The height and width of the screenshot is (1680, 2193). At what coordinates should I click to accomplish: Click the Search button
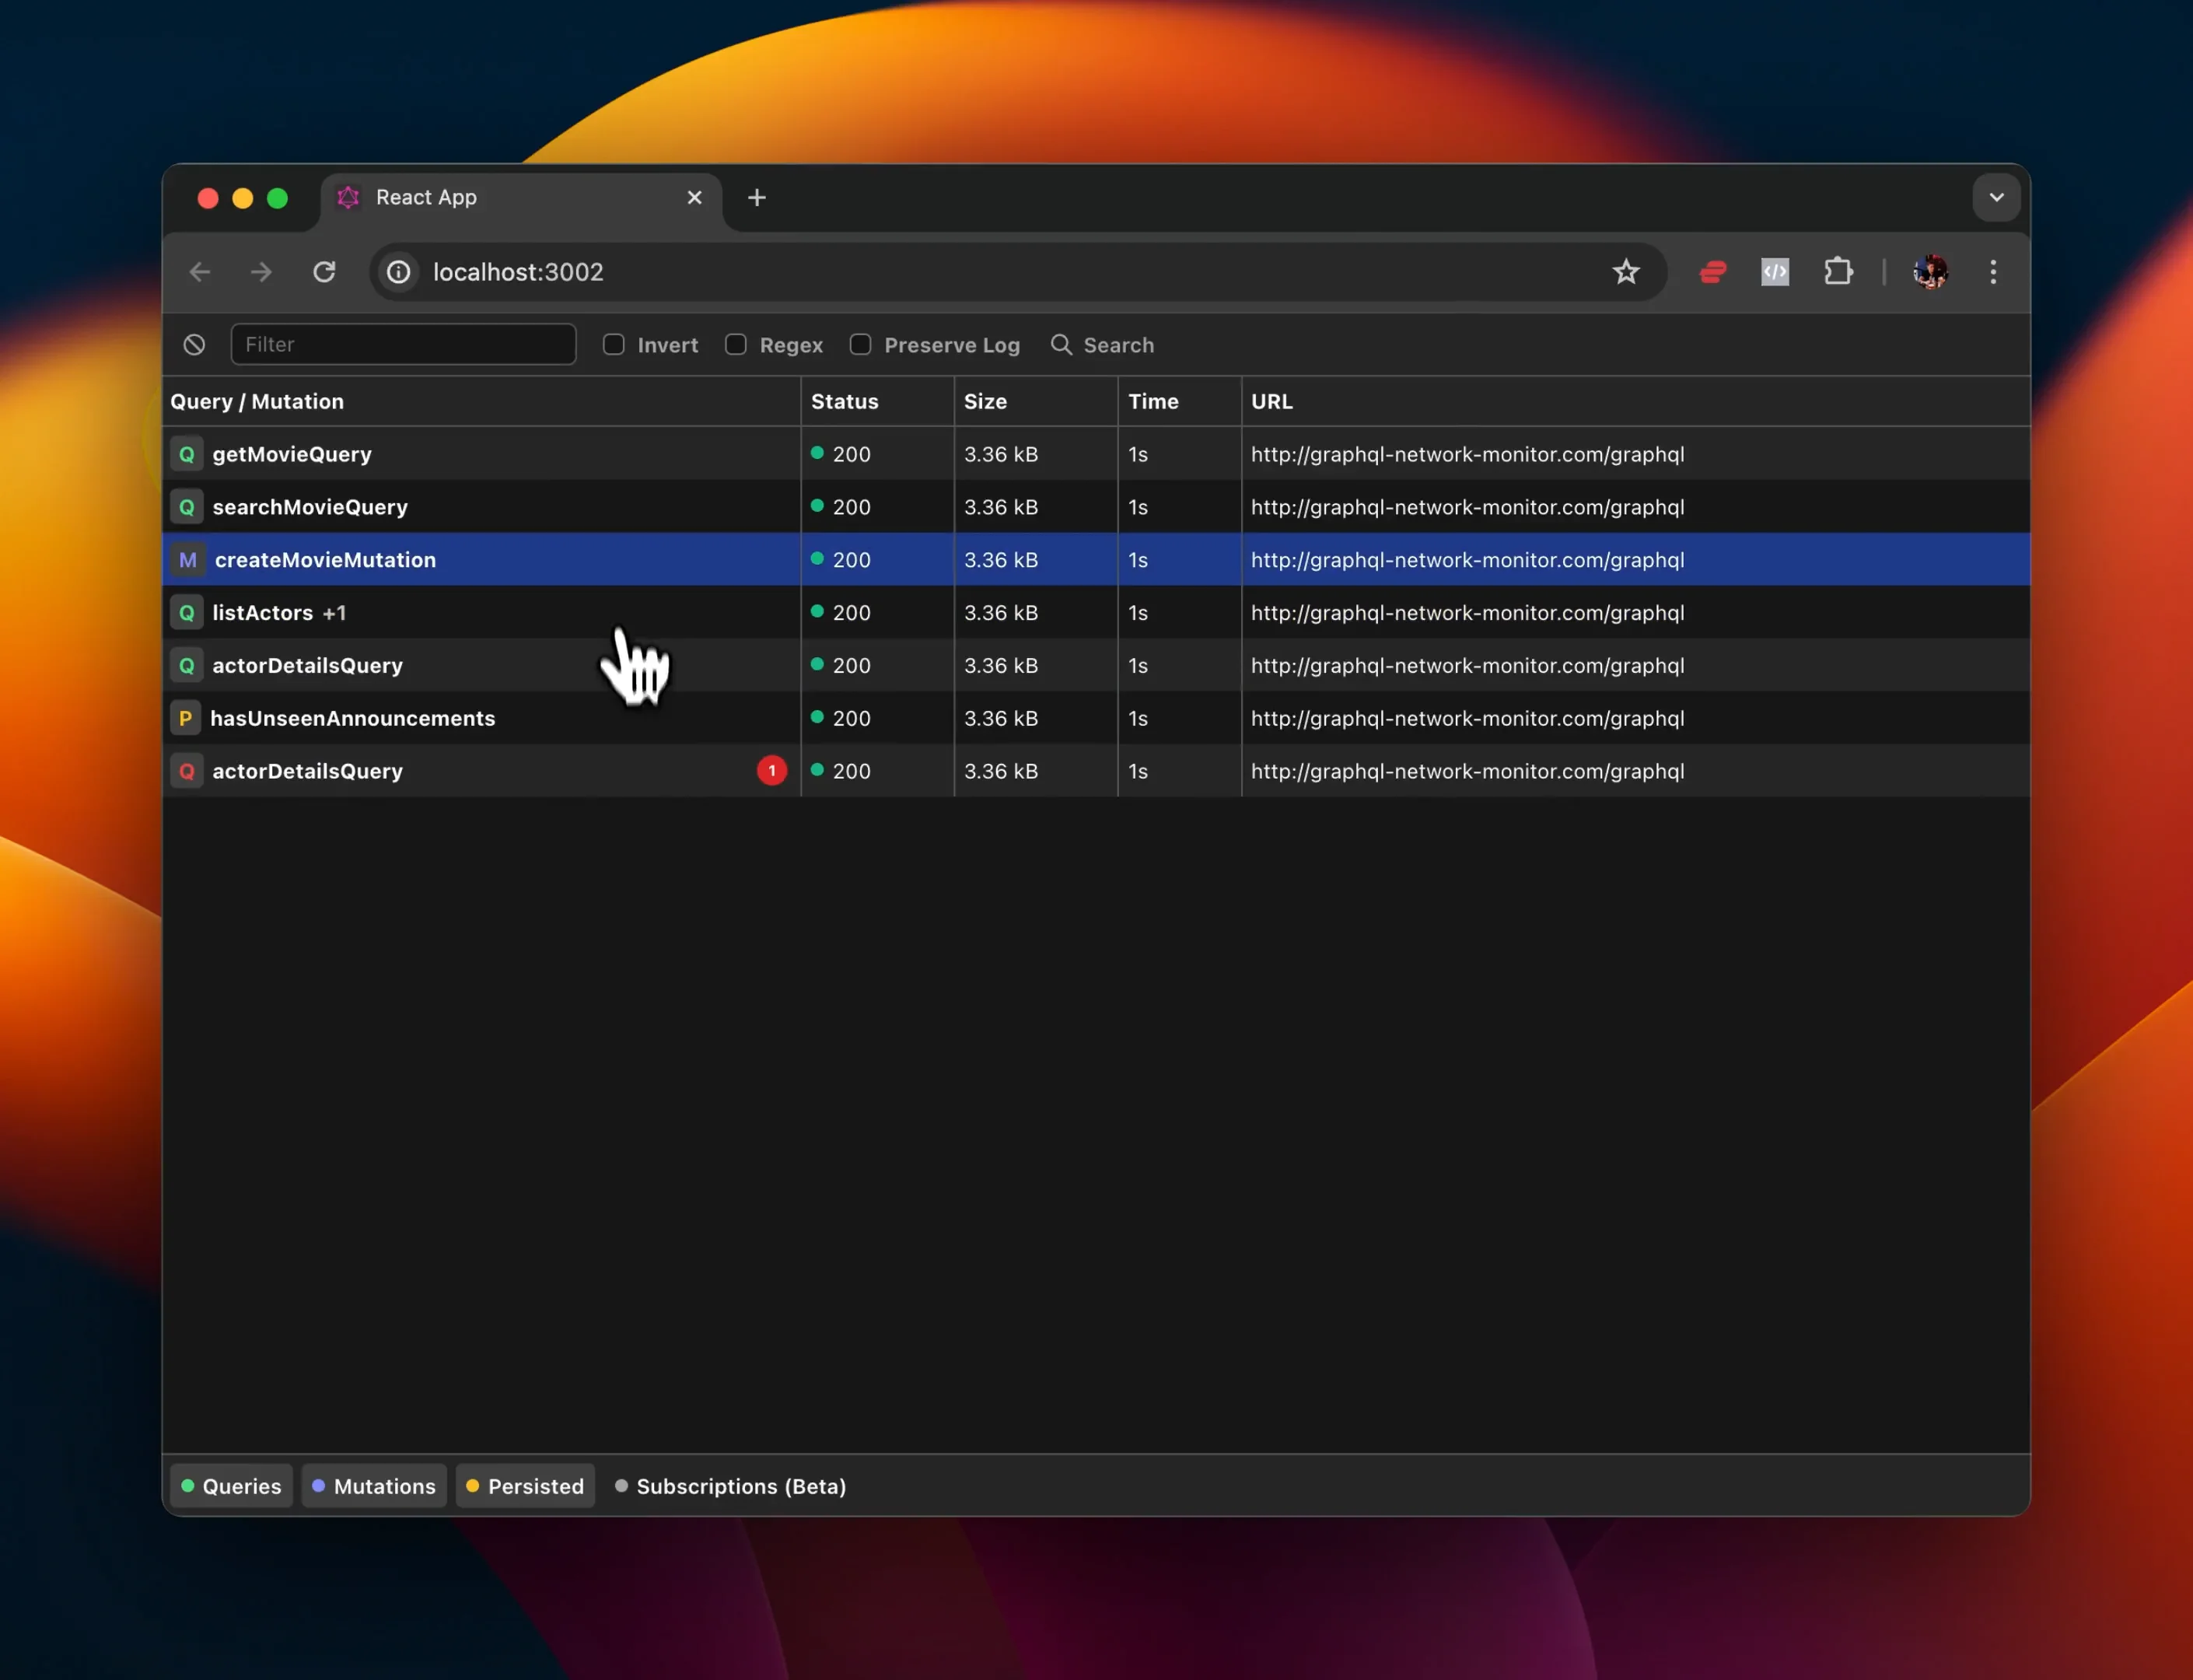[1102, 345]
